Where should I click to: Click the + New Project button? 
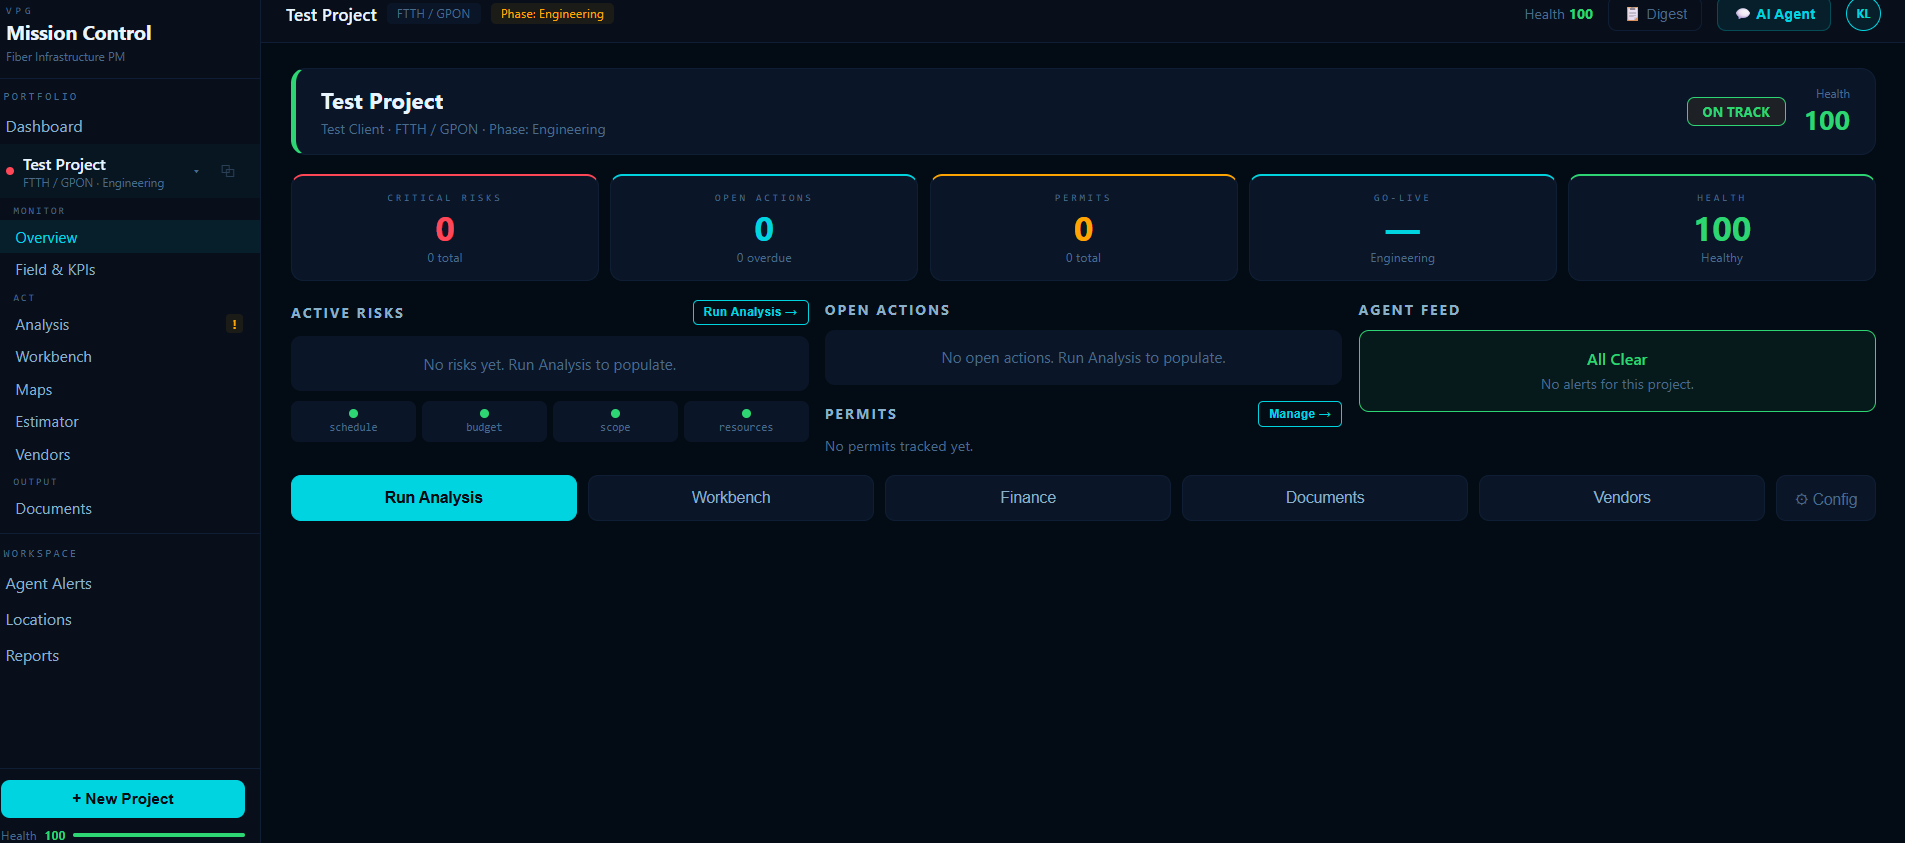(x=123, y=799)
